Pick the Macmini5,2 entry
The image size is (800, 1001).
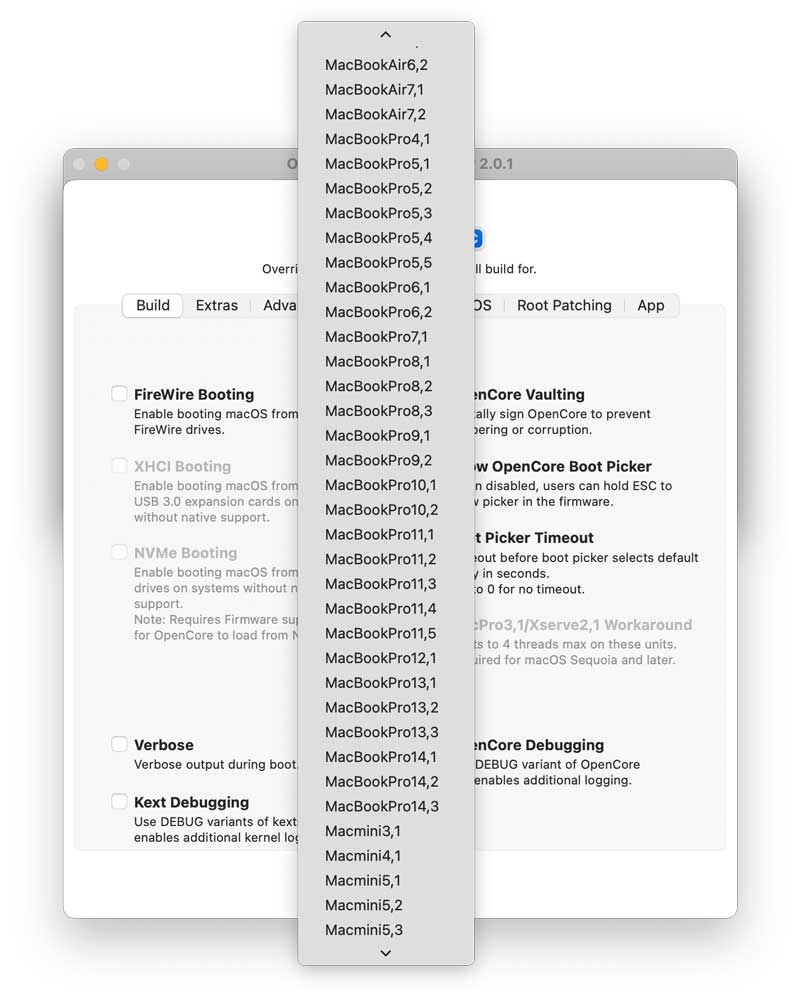(x=386, y=906)
